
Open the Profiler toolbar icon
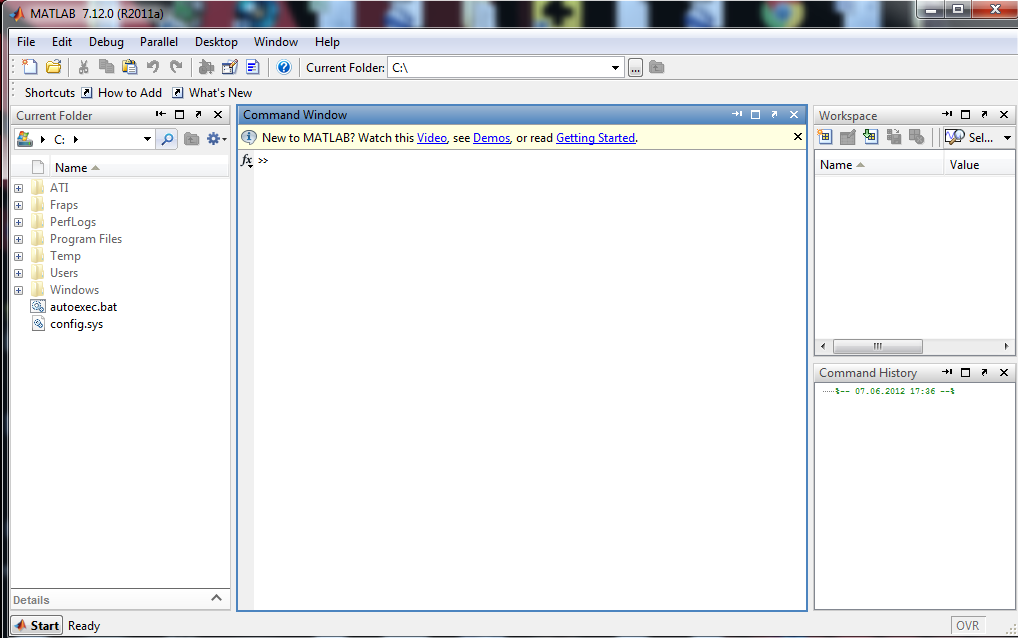[x=253, y=67]
